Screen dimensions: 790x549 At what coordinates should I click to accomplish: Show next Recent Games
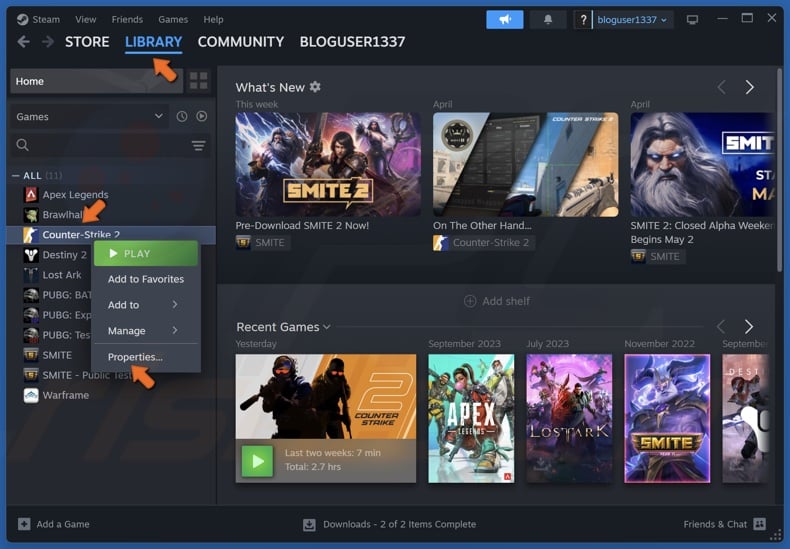pos(749,327)
